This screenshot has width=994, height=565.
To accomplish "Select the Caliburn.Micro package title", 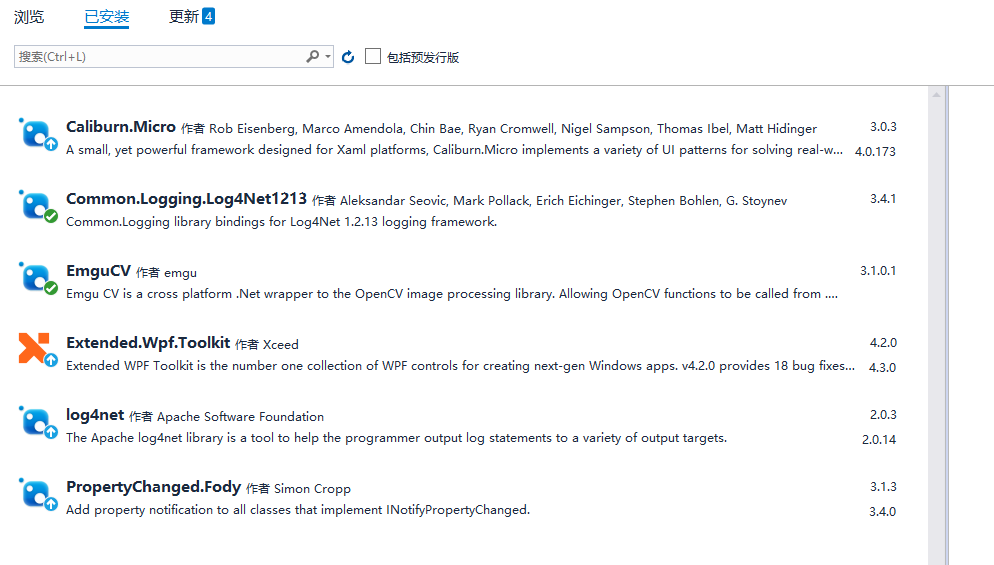I will pos(120,127).
